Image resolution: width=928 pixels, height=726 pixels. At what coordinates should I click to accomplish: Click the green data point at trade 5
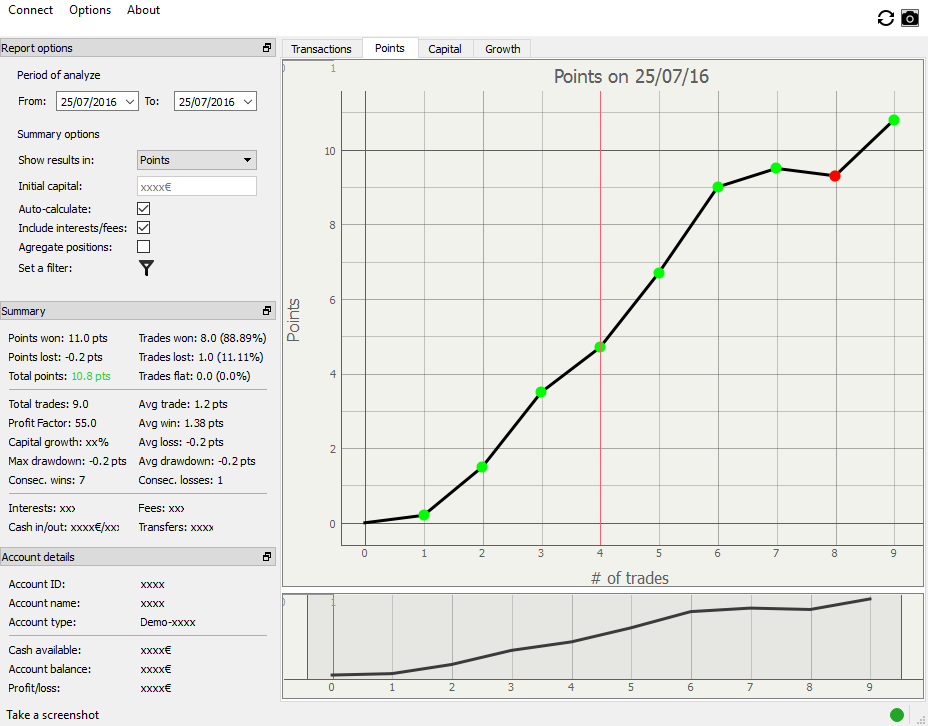tap(659, 273)
